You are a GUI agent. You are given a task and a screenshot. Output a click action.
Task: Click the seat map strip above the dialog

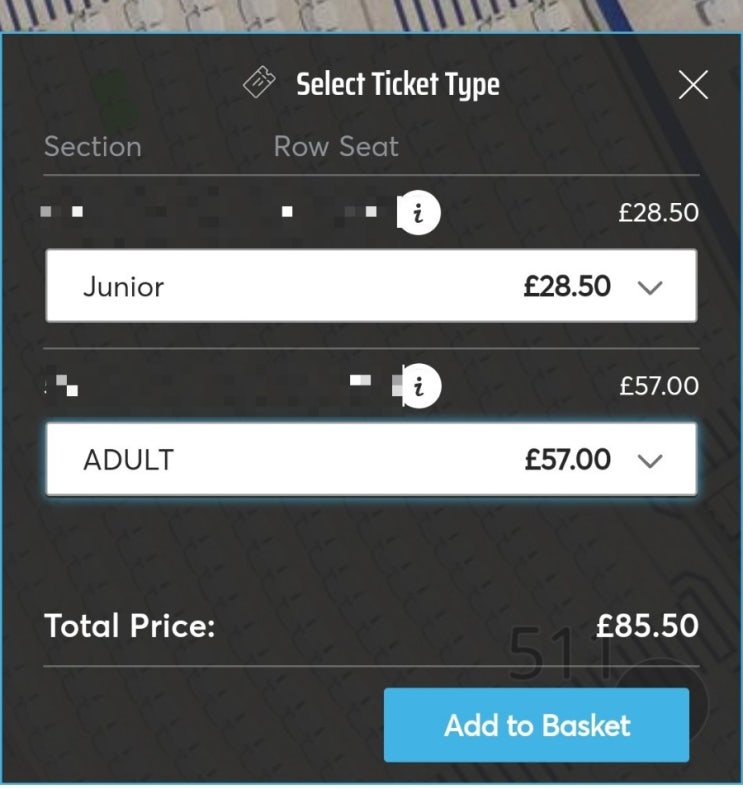pyautogui.click(x=371, y=15)
